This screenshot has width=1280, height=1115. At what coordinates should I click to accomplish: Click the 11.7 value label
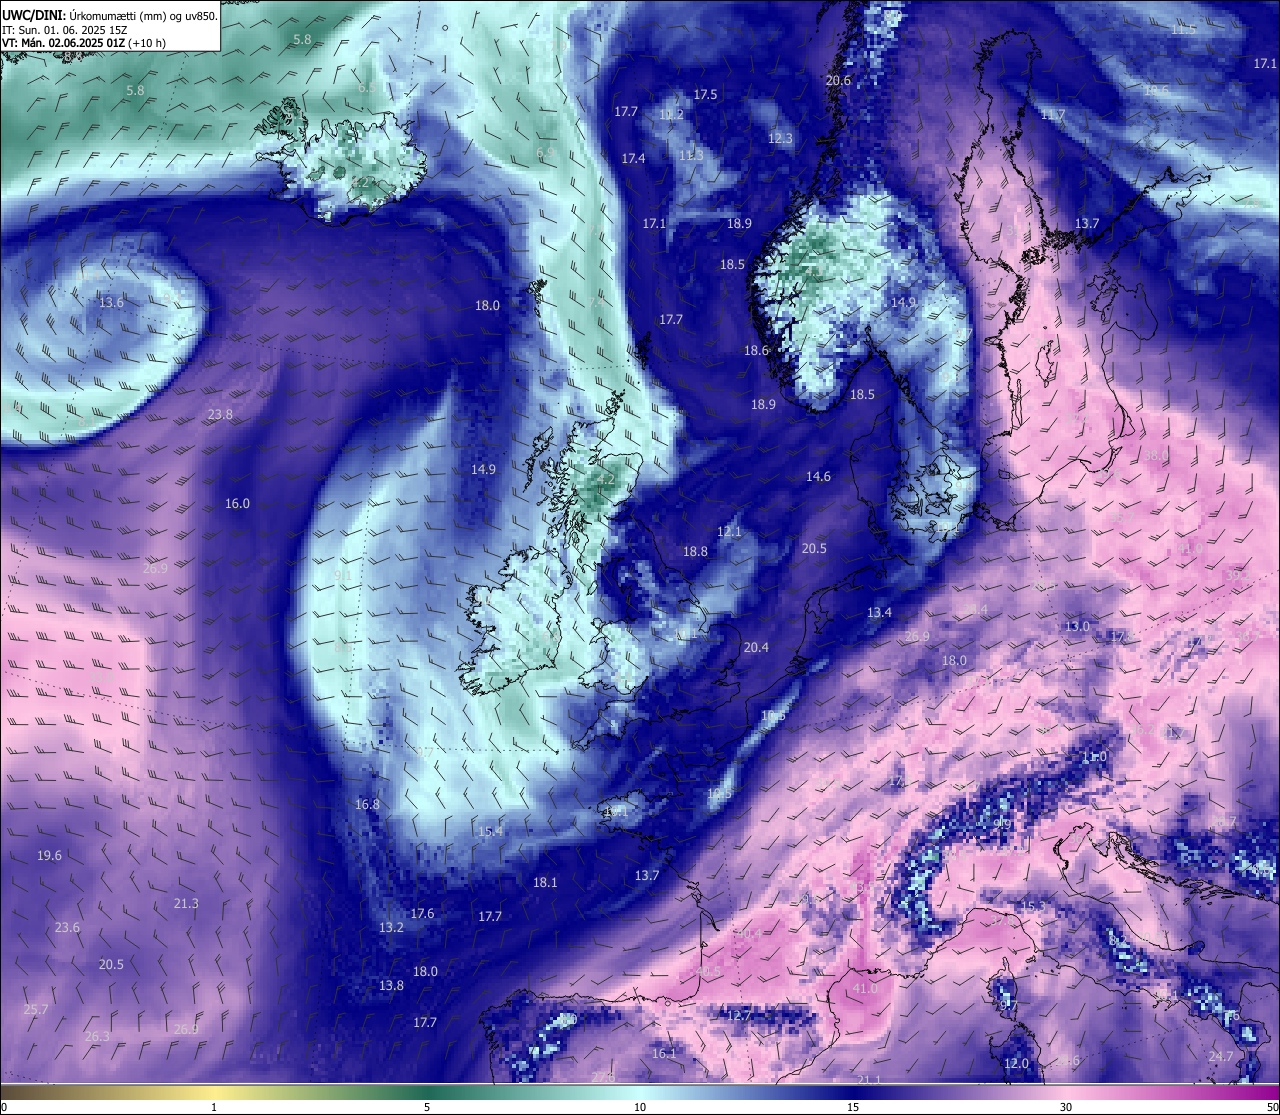(x=1052, y=115)
